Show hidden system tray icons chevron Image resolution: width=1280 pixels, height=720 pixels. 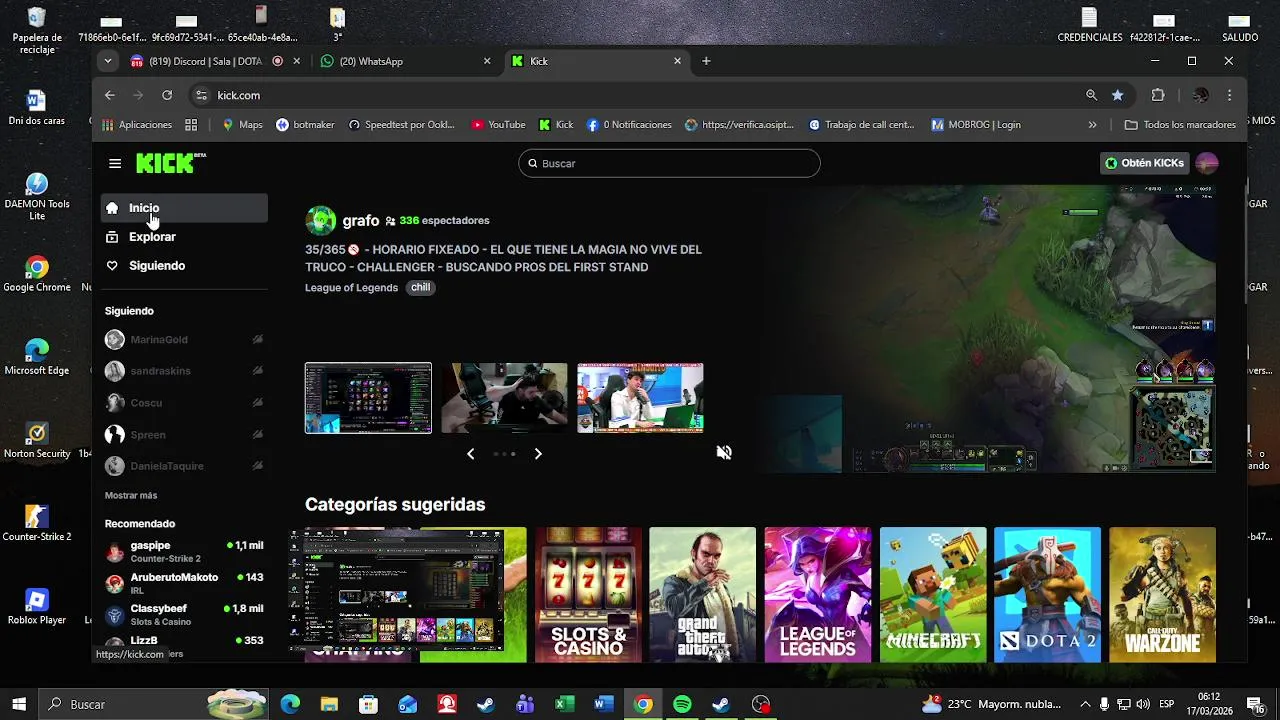click(1085, 704)
